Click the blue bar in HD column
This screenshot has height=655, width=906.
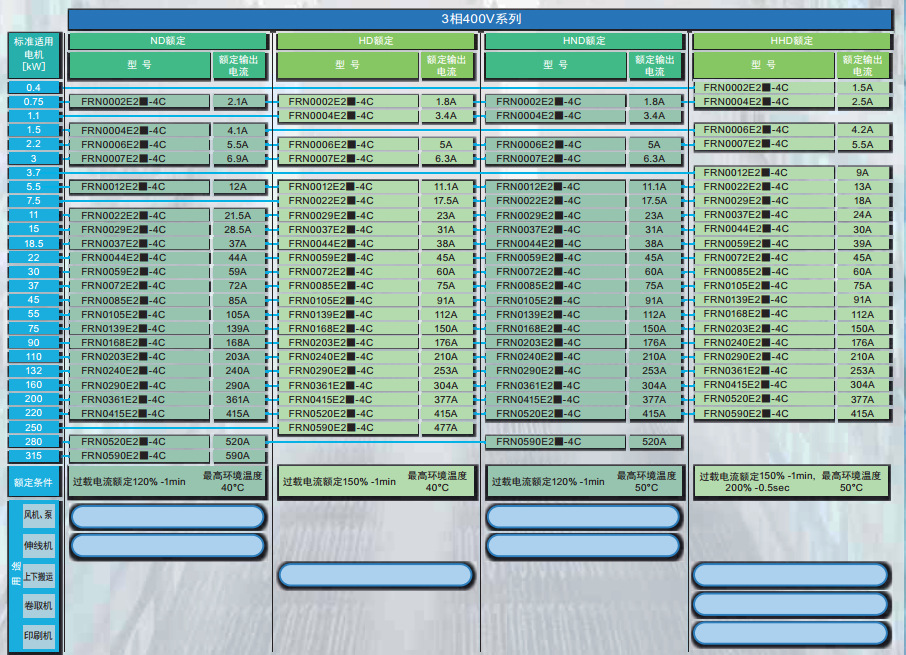[x=375, y=575]
